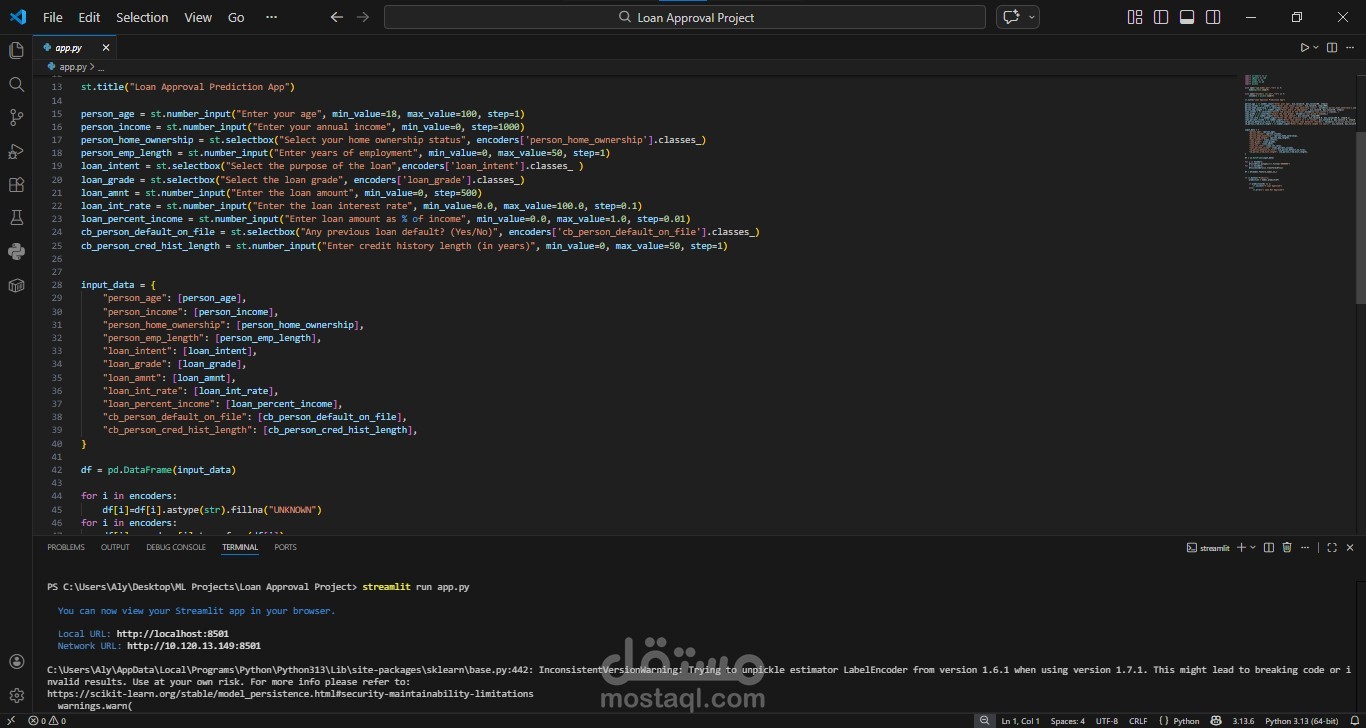Open the scikit-learn model persistence link

point(290,693)
